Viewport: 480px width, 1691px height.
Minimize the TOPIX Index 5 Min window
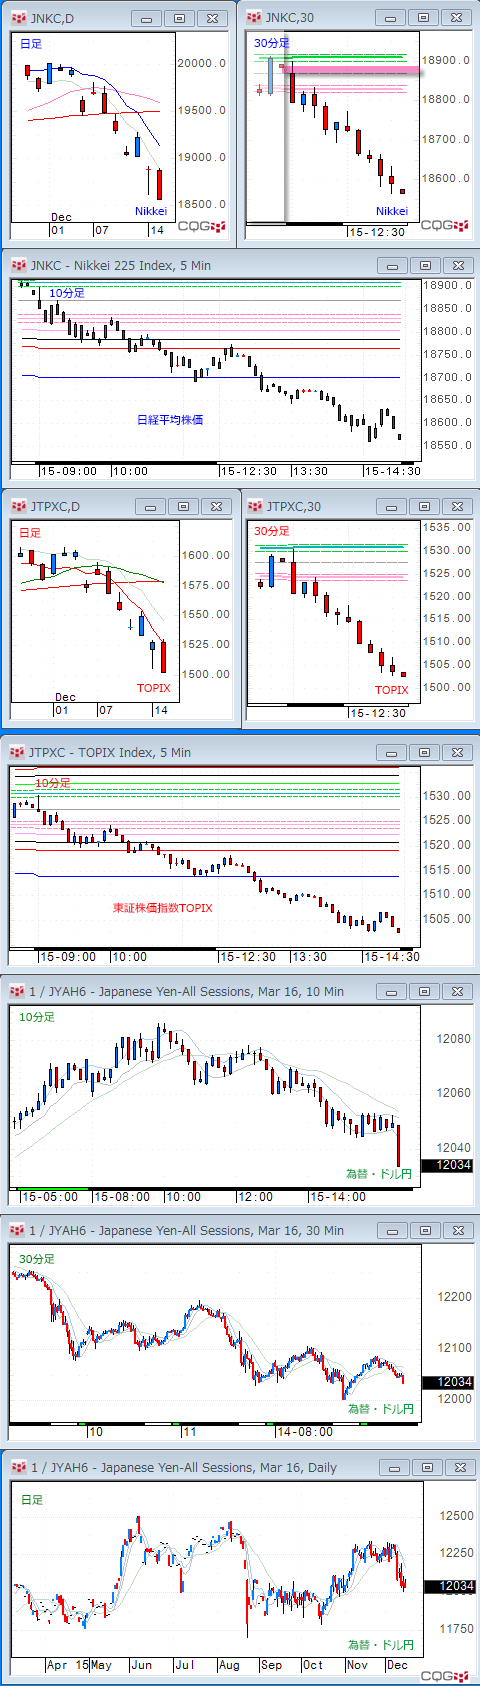tap(393, 752)
